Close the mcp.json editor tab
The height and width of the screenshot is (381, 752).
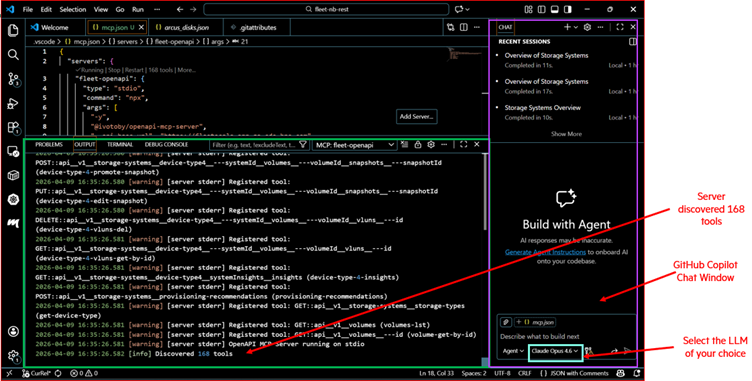(x=141, y=27)
